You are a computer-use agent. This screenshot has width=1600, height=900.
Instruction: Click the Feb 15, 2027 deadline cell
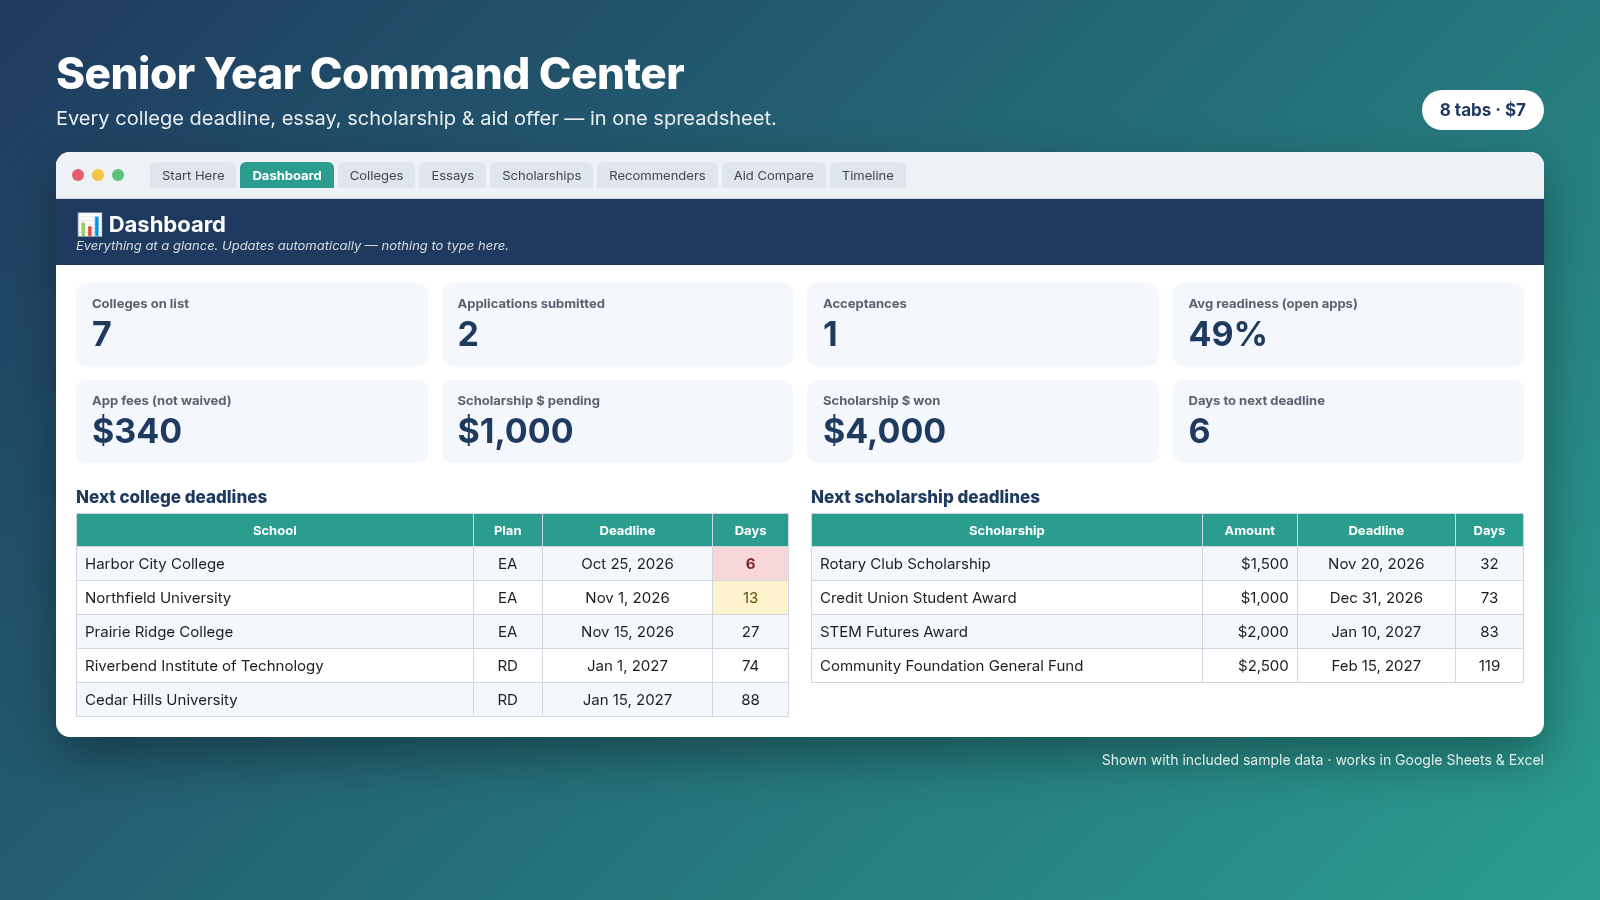pos(1376,666)
